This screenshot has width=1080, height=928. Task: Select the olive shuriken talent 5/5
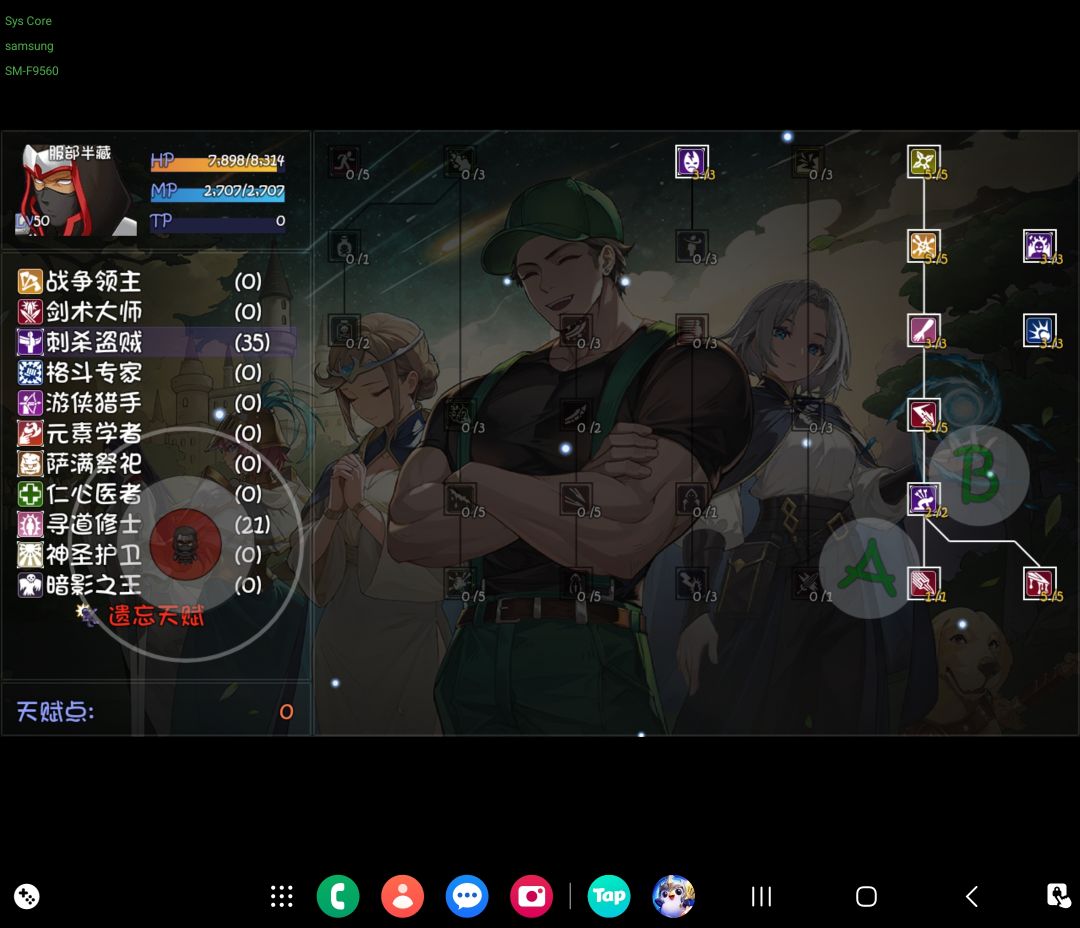click(x=924, y=162)
